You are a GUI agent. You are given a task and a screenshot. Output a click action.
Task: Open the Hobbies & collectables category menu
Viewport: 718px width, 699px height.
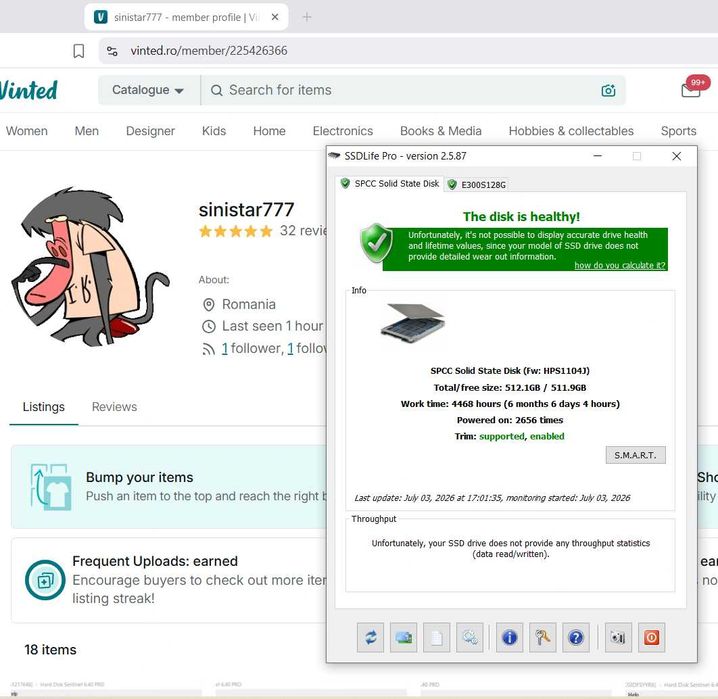coord(571,131)
